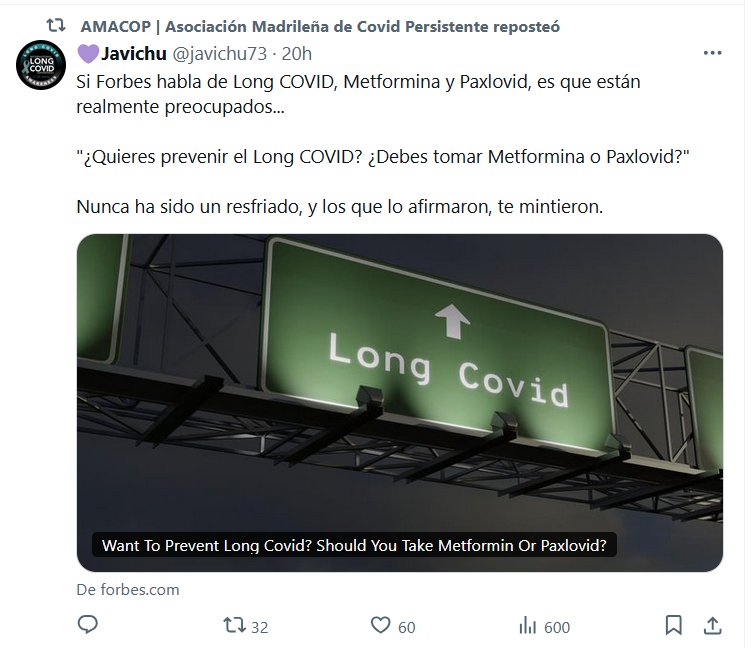Click the repost arrow icon beside AMACOP

pyautogui.click(x=56, y=25)
